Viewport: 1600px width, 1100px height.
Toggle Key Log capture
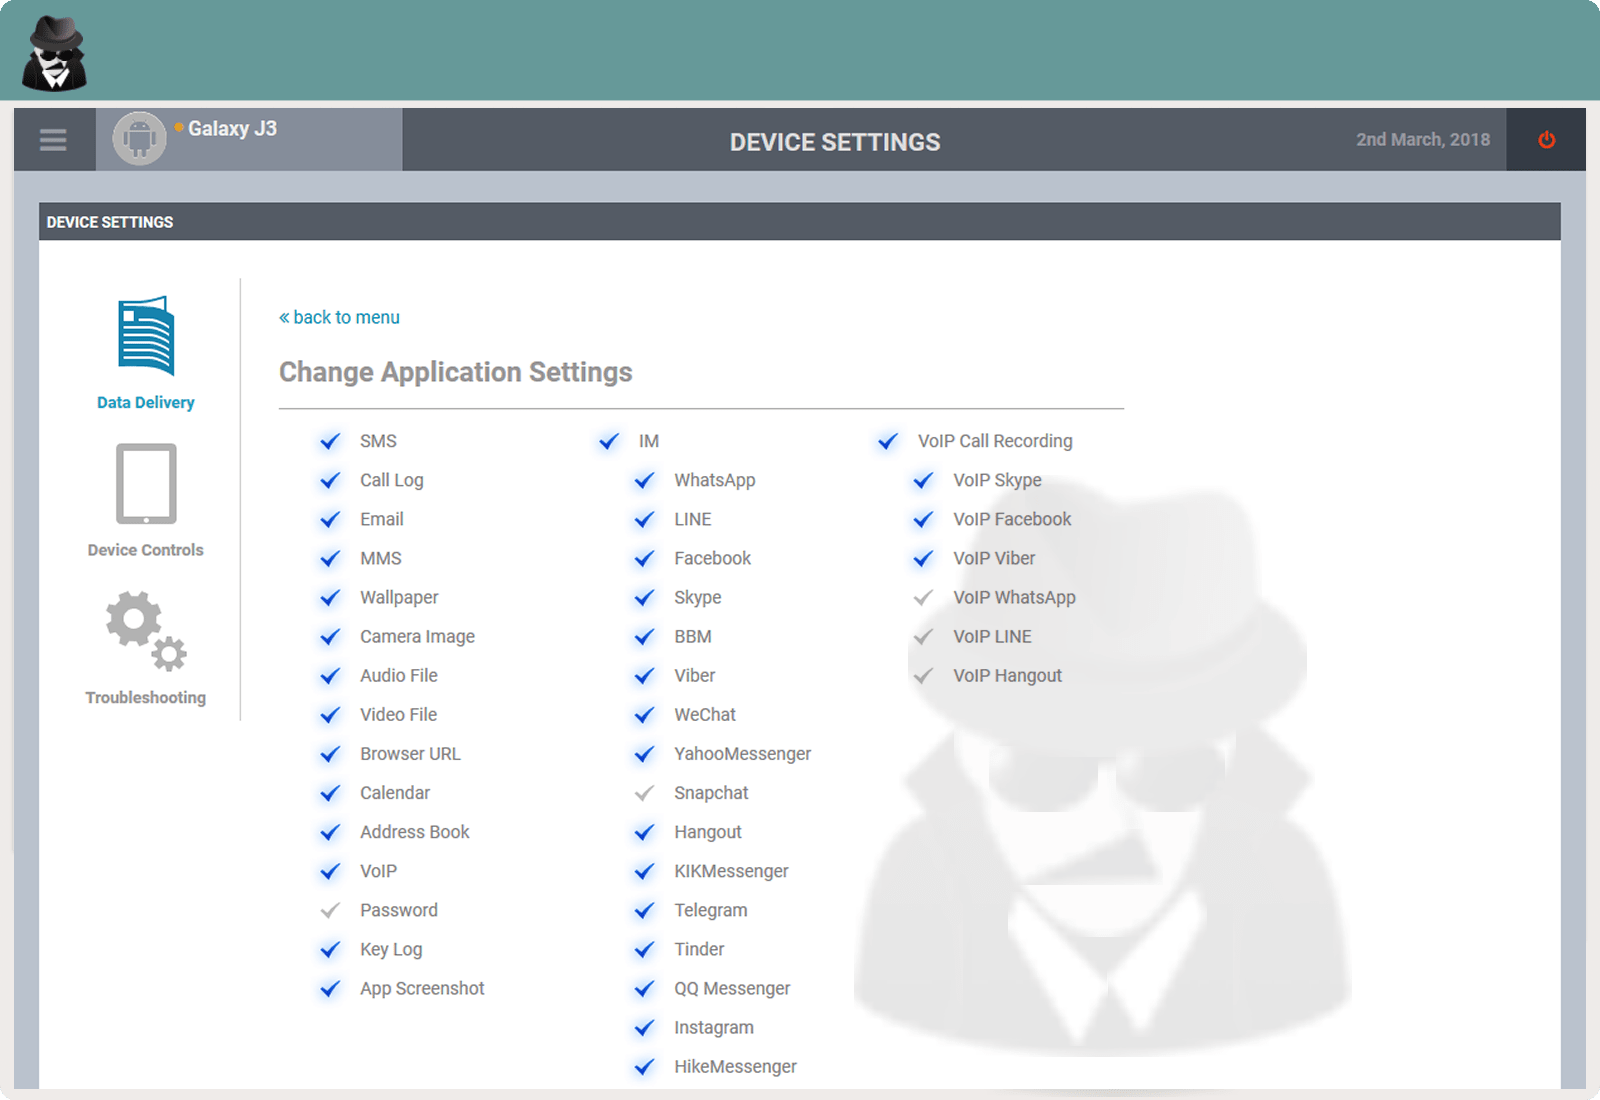[x=330, y=949]
